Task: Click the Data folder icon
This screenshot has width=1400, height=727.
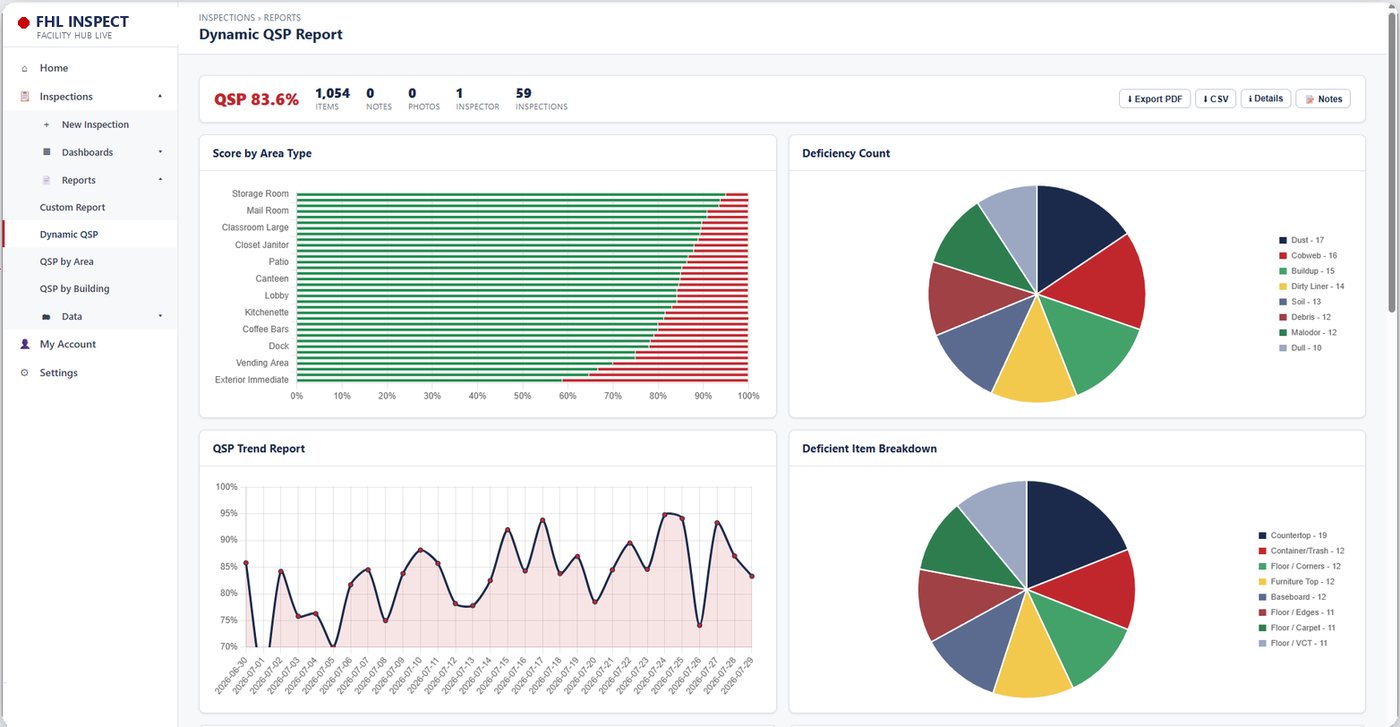Action: (x=46, y=317)
